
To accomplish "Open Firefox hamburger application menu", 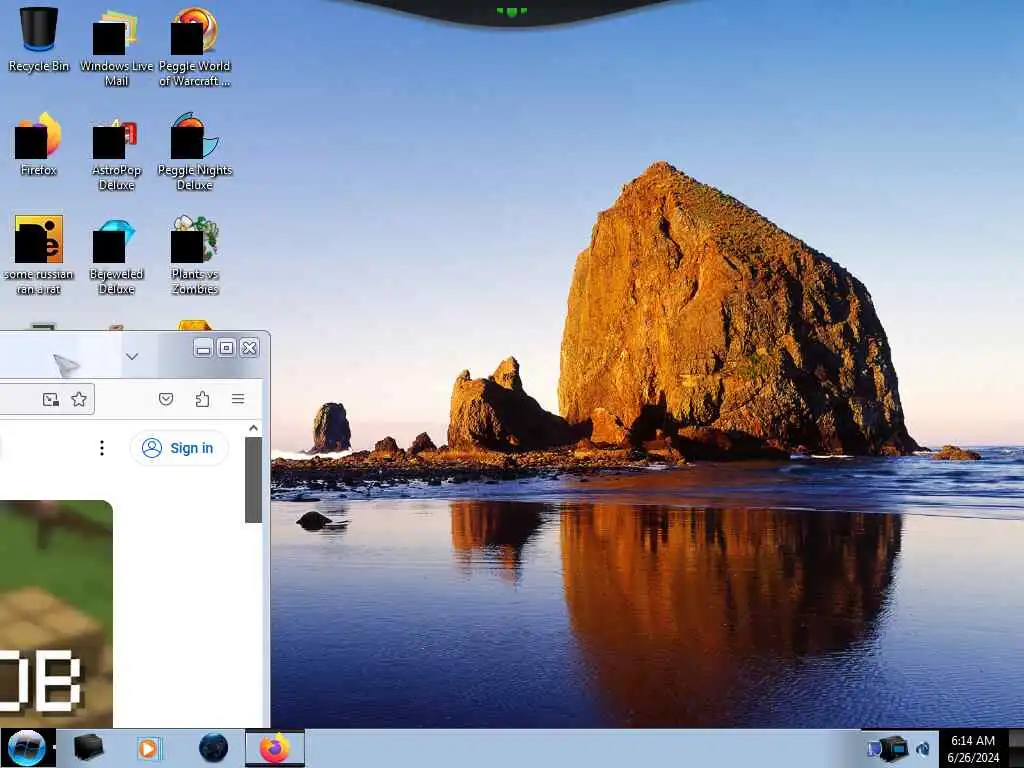I will [x=238, y=399].
